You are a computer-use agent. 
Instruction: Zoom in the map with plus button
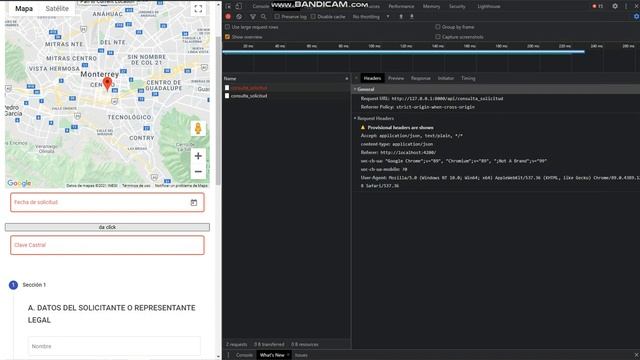pos(198,156)
